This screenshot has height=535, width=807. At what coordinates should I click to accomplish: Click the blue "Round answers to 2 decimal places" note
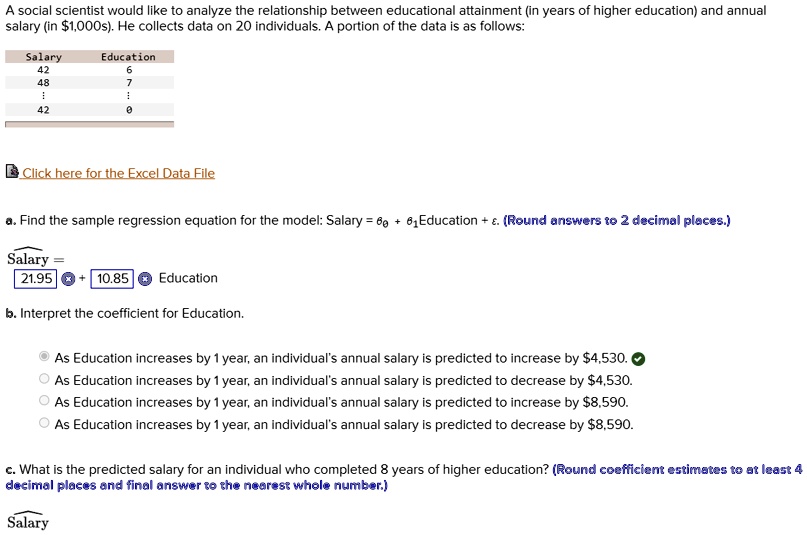pos(617,220)
